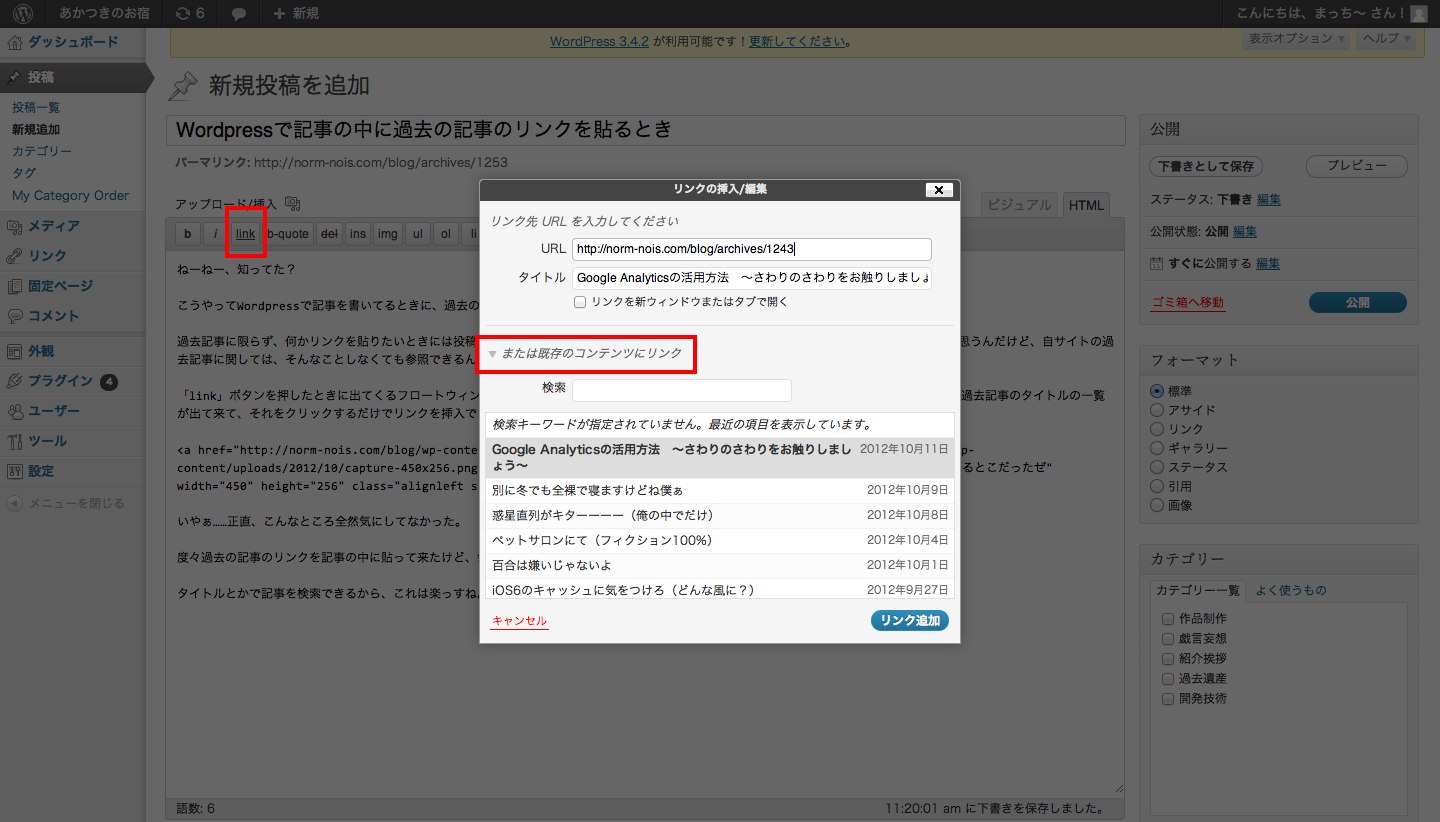Click the user avatar in top right
The height and width of the screenshot is (822, 1440).
tap(1419, 14)
